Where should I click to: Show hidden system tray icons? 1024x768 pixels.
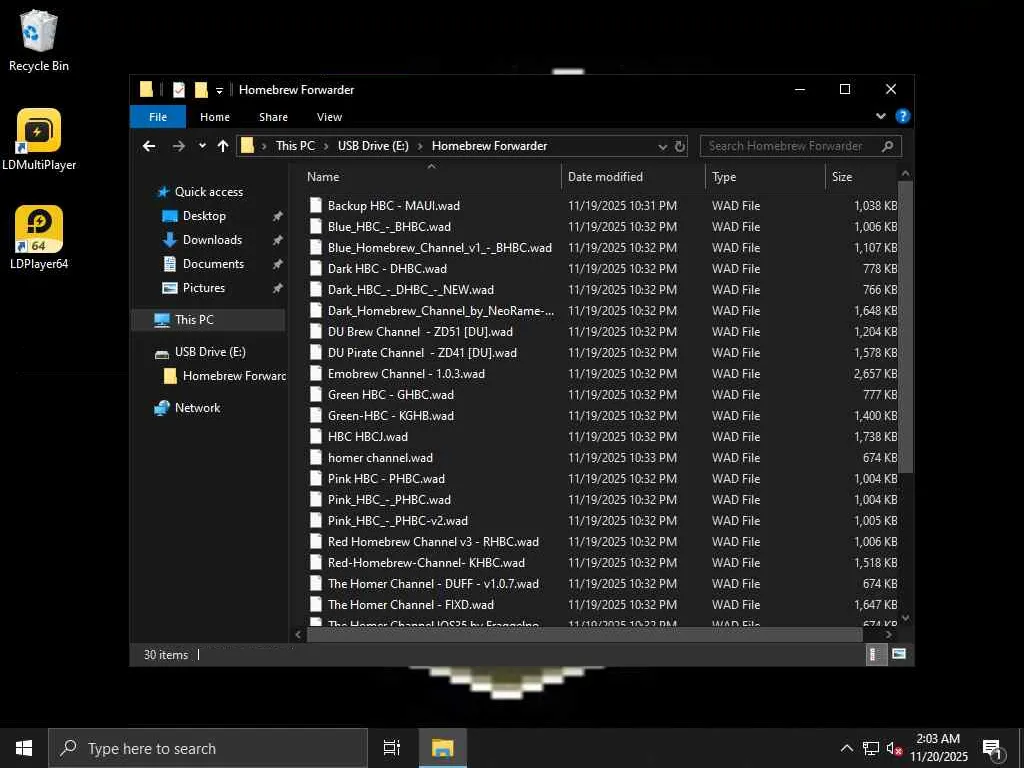846,748
